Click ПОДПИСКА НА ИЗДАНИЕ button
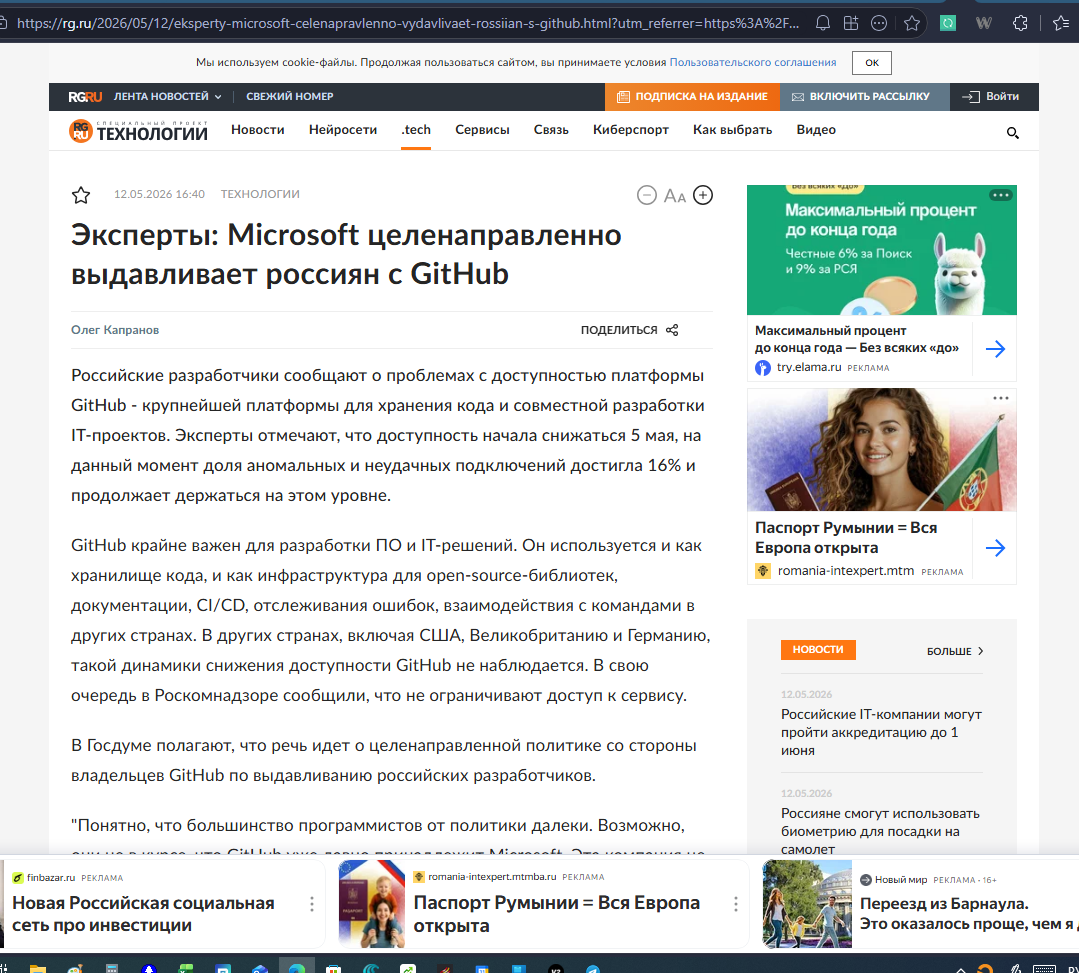Image resolution: width=1079 pixels, height=973 pixels. (x=692, y=97)
